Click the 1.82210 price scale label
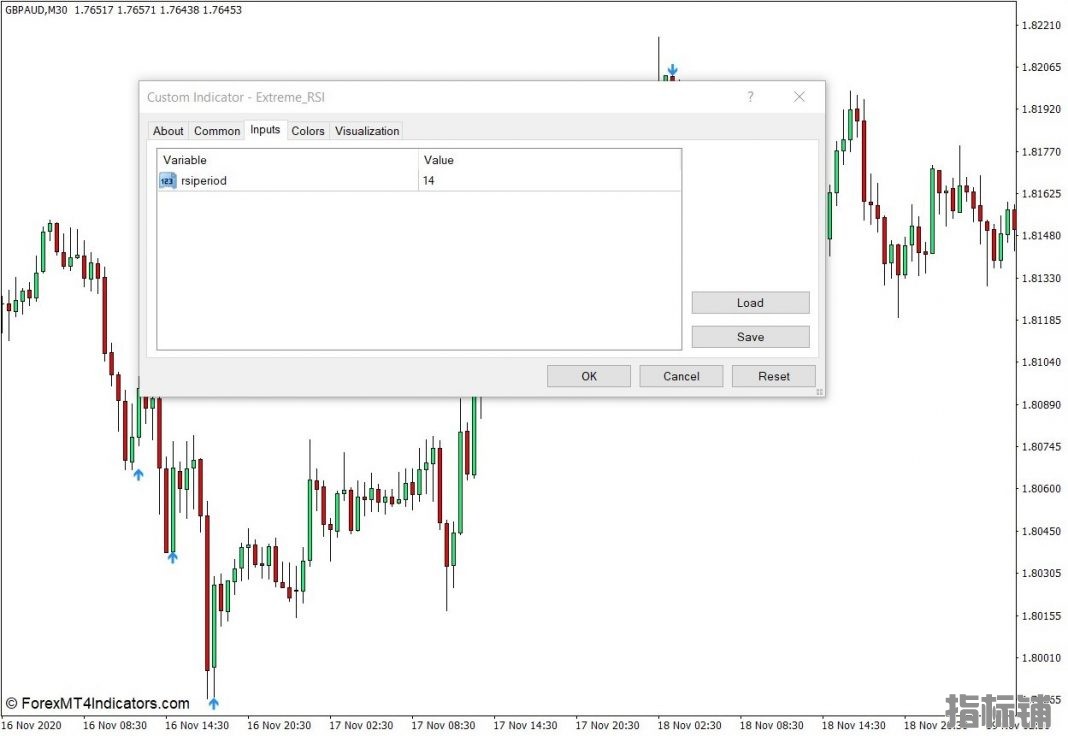The image size is (1068, 736). pos(1041,26)
